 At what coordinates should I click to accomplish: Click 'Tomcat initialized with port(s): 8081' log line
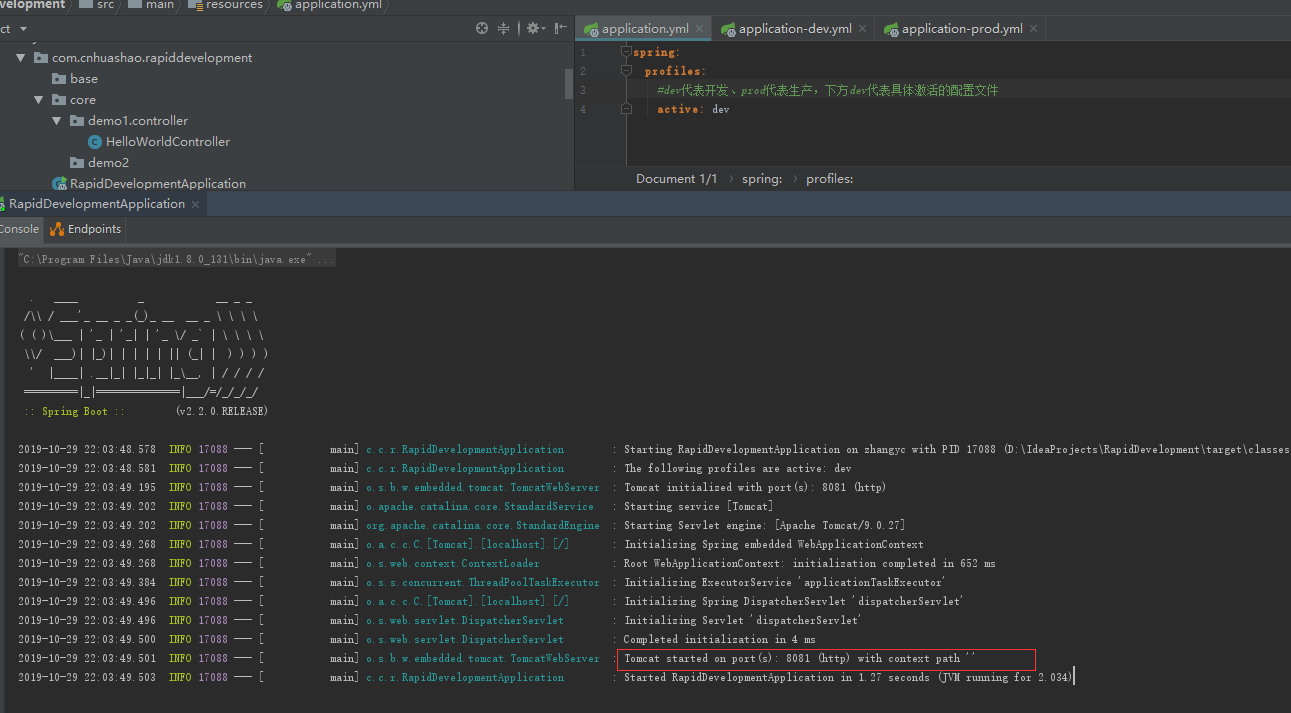(755, 487)
